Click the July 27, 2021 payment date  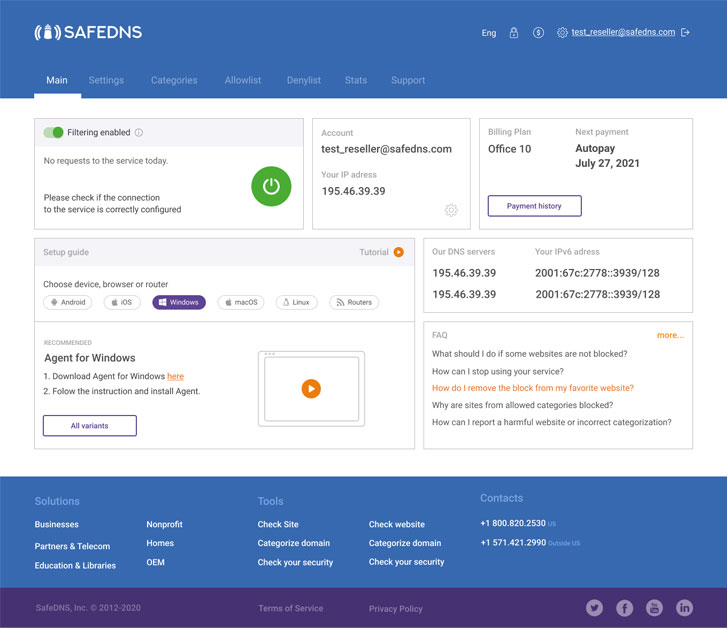607,163
